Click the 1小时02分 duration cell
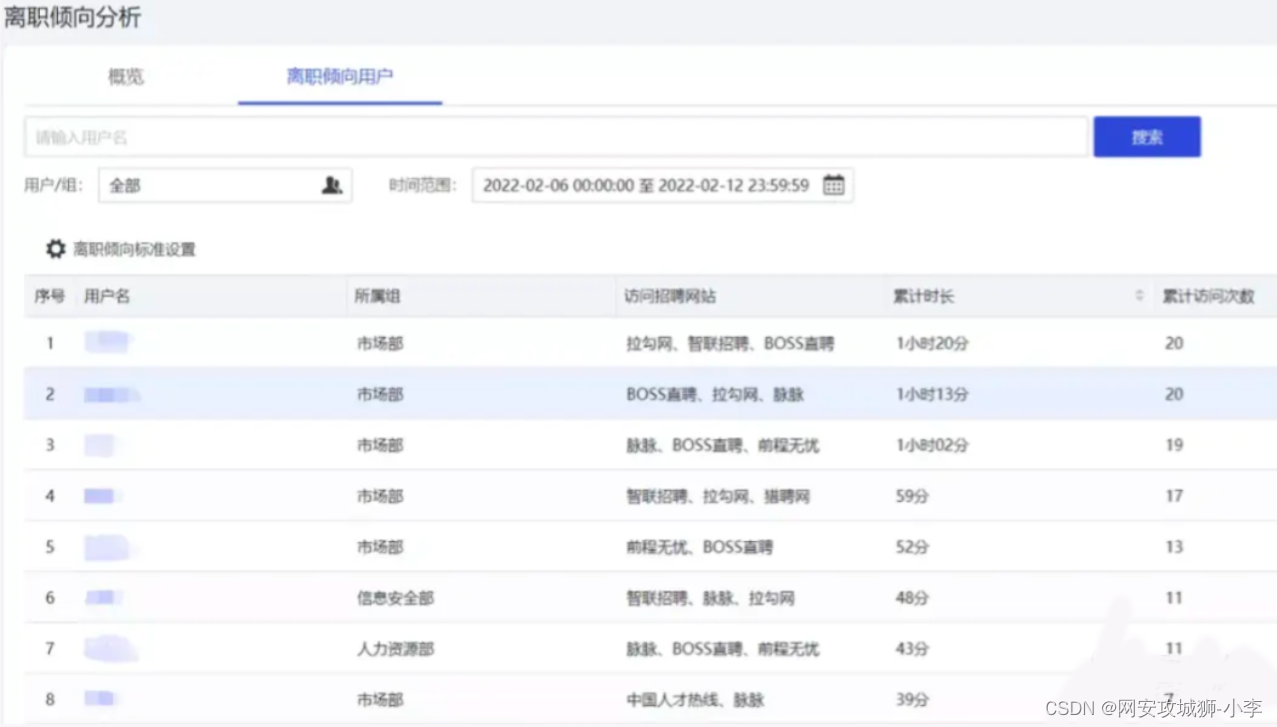The image size is (1277, 727). (933, 445)
